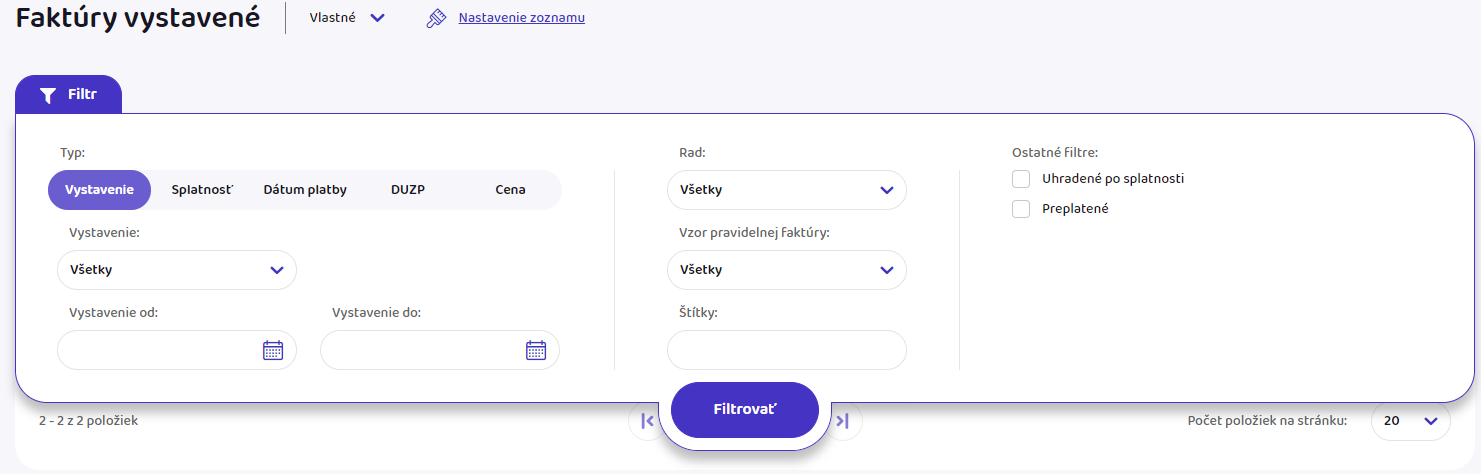Switch type filter to Splatnosť
Image resolution: width=1481 pixels, height=474 pixels.
pyautogui.click(x=201, y=189)
